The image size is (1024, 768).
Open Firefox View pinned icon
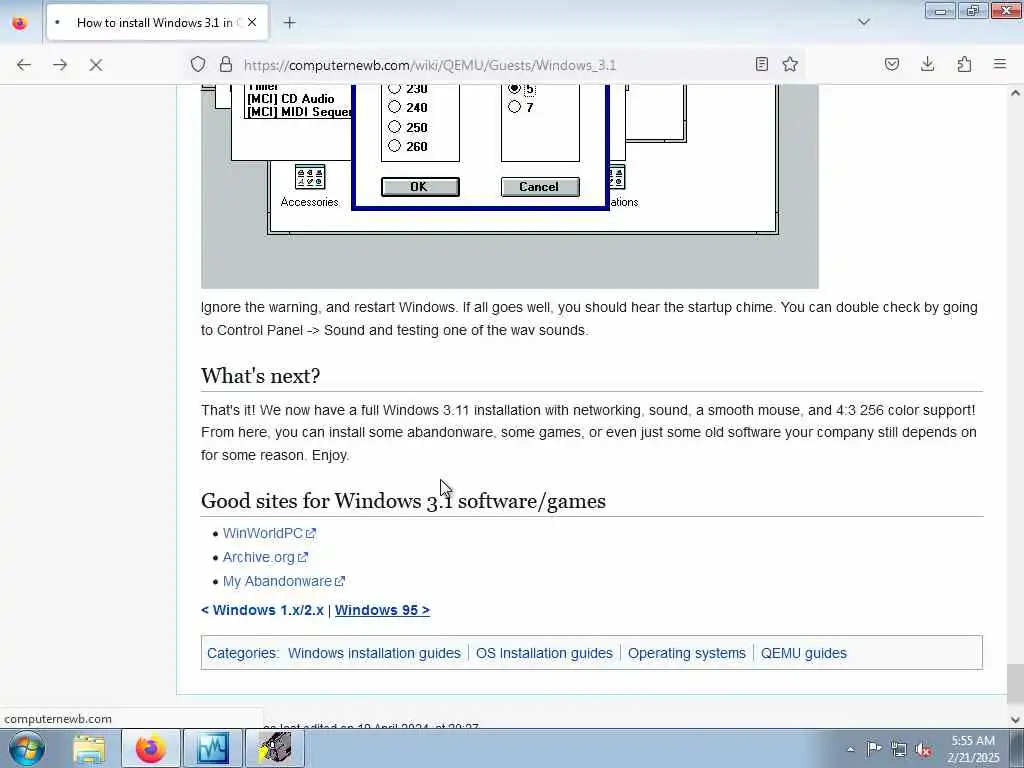point(20,22)
